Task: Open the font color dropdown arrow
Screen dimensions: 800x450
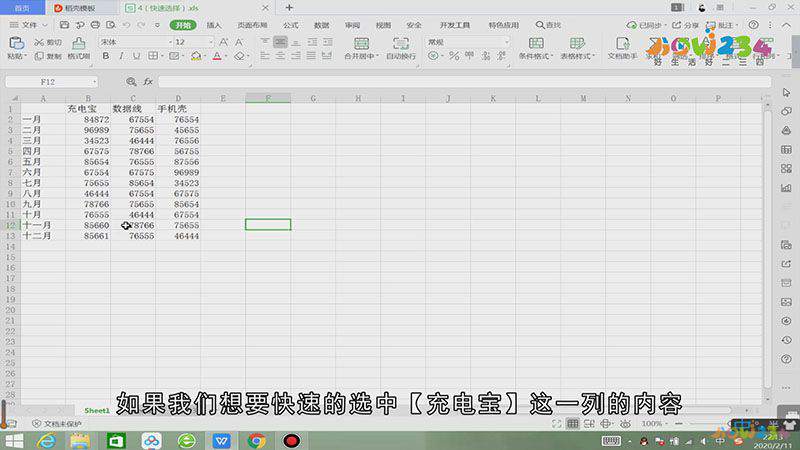Action: click(226, 57)
